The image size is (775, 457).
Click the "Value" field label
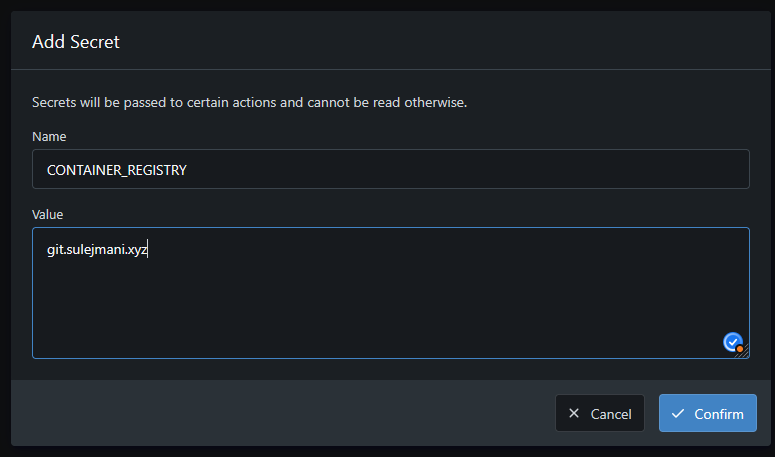45,214
